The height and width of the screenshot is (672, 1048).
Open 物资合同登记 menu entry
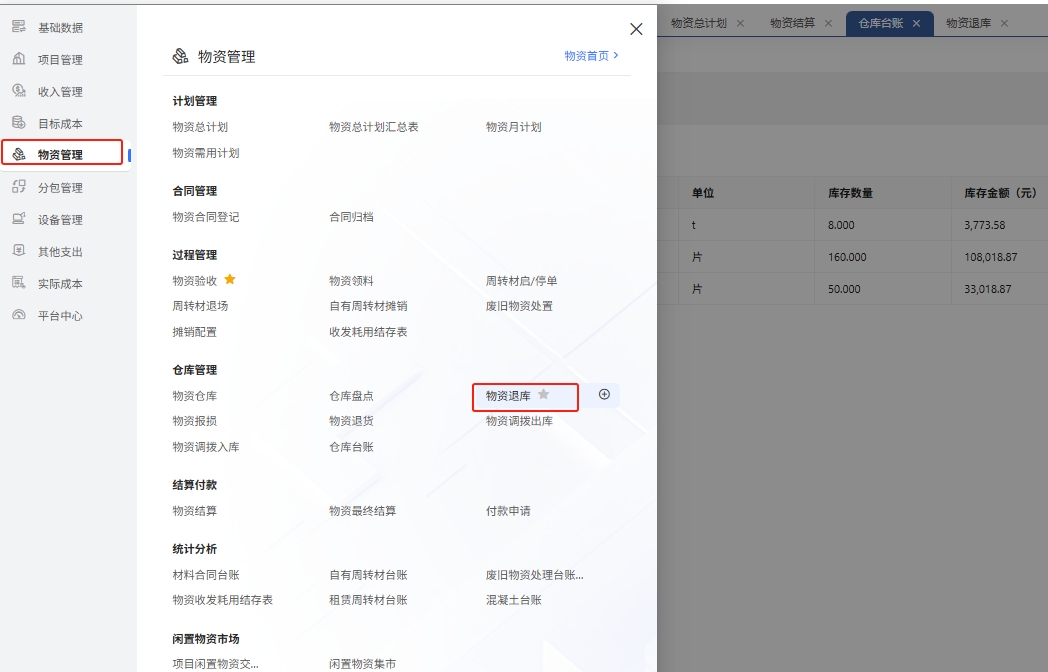(x=206, y=217)
